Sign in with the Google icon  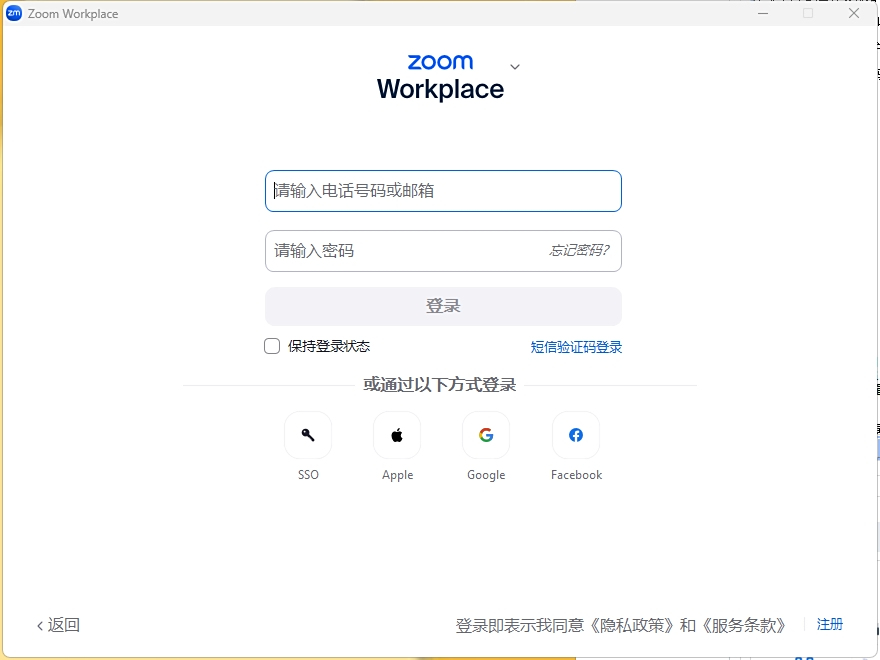486,435
